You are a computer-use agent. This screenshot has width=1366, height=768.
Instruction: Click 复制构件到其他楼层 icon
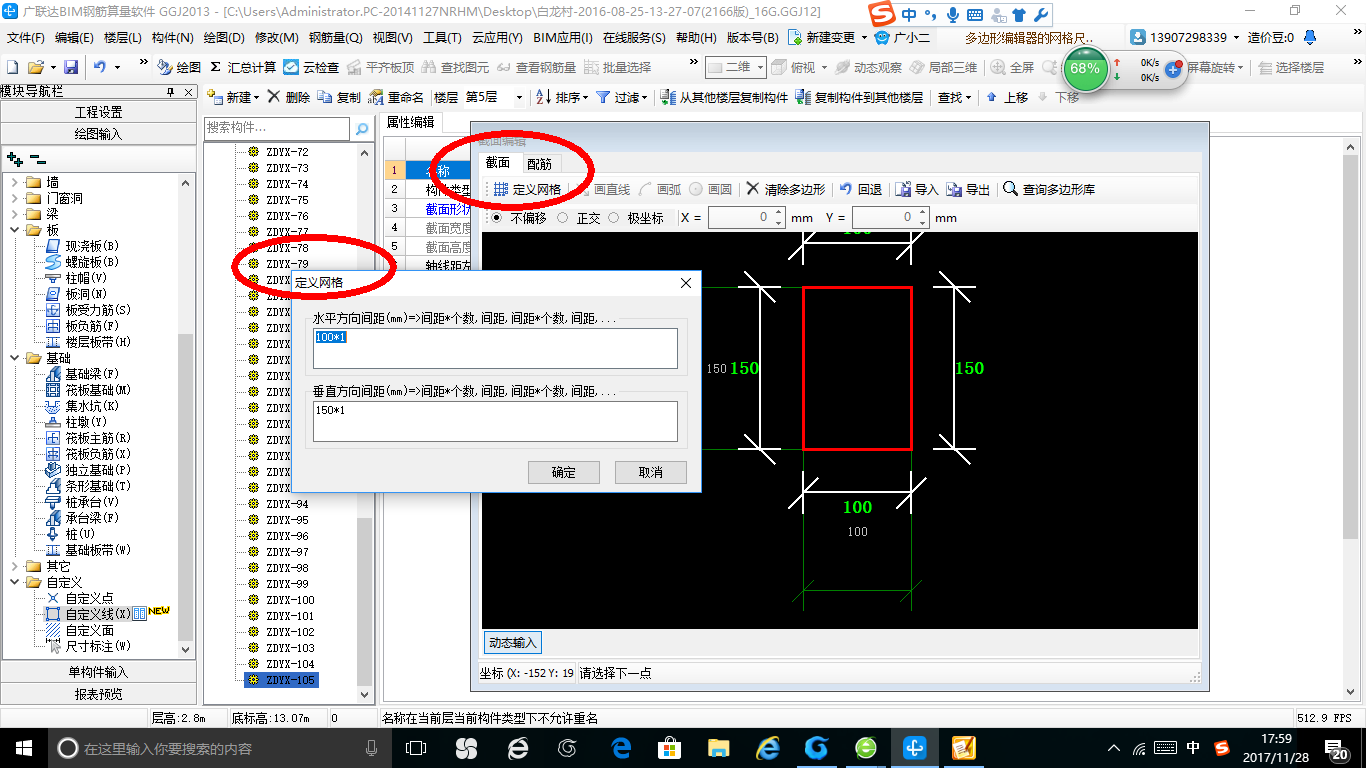pos(859,97)
